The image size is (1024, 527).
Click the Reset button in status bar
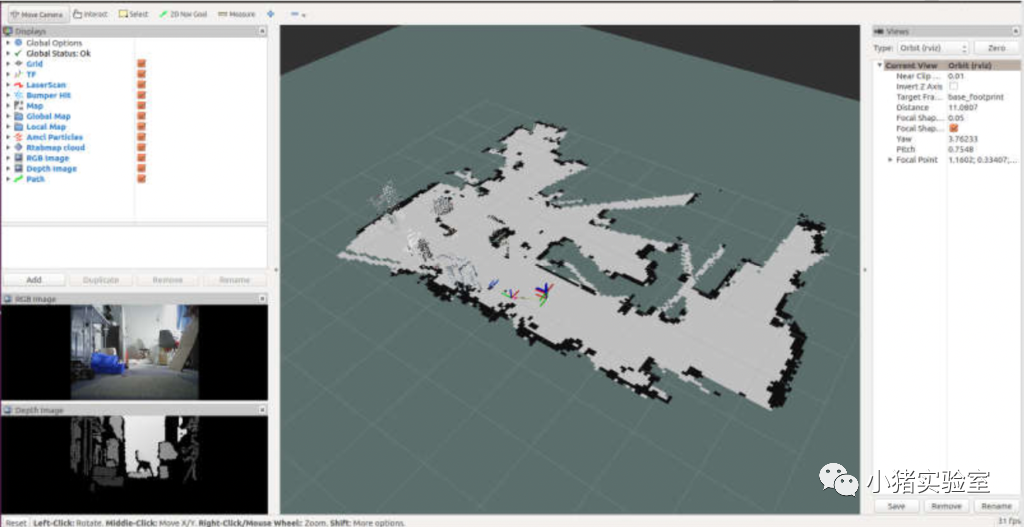pos(16,522)
